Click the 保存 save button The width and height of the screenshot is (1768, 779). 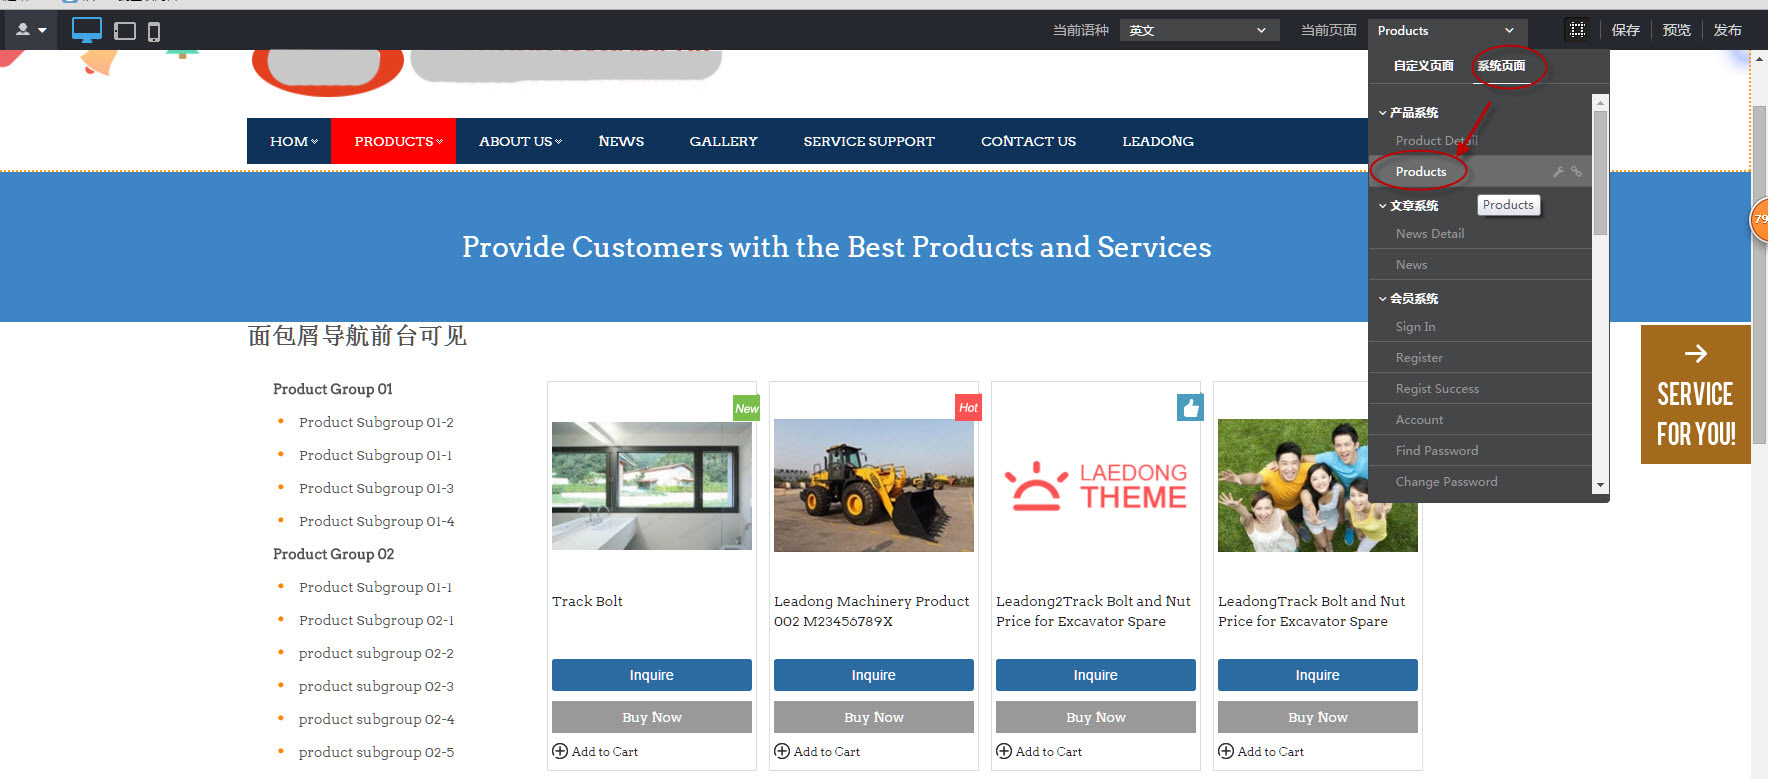[1625, 30]
